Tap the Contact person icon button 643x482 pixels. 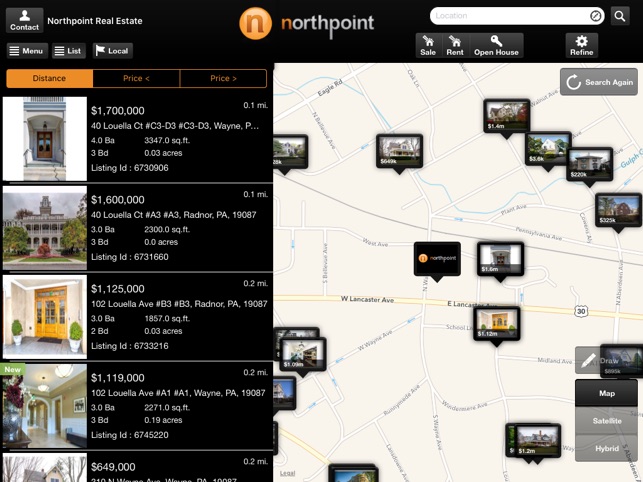click(x=25, y=20)
